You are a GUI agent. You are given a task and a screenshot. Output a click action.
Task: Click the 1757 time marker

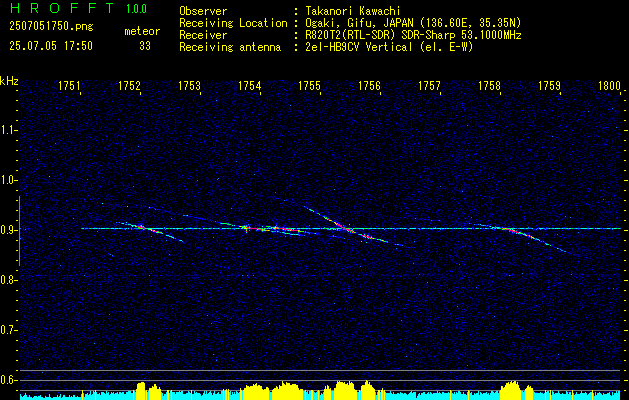point(429,85)
